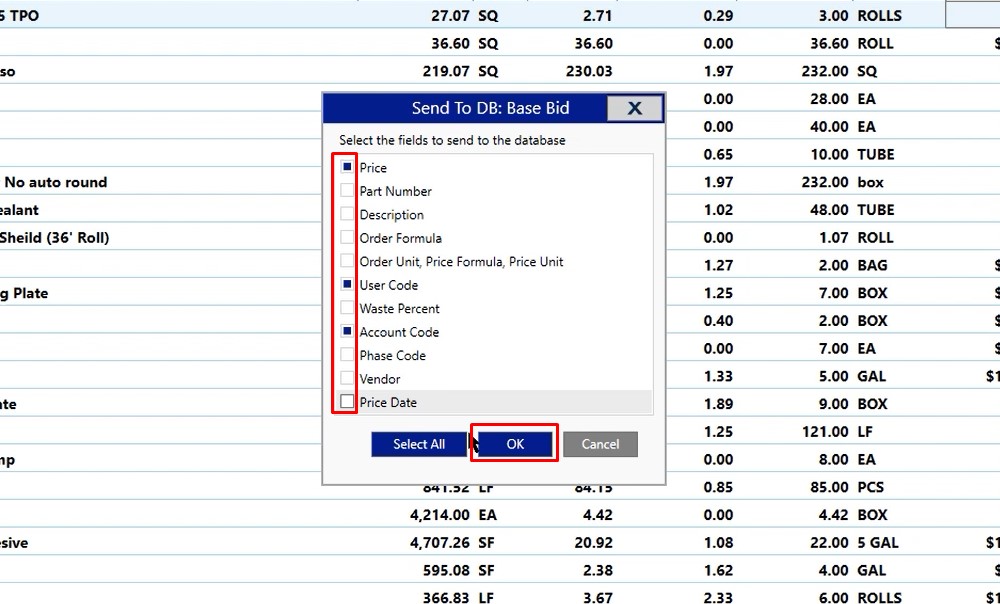Image resolution: width=1000 pixels, height=604 pixels.
Task: Uncheck the Price checkbox
Action: click(x=347, y=167)
